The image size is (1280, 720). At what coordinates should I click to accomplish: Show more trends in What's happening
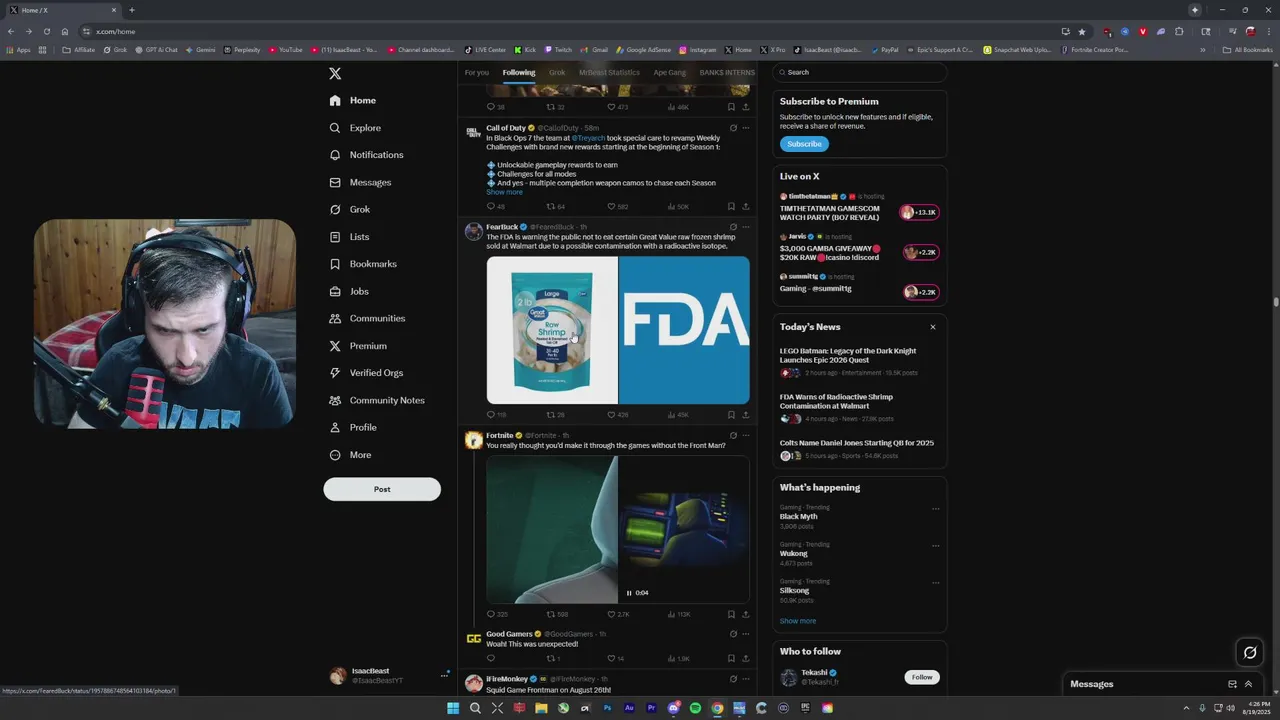798,621
